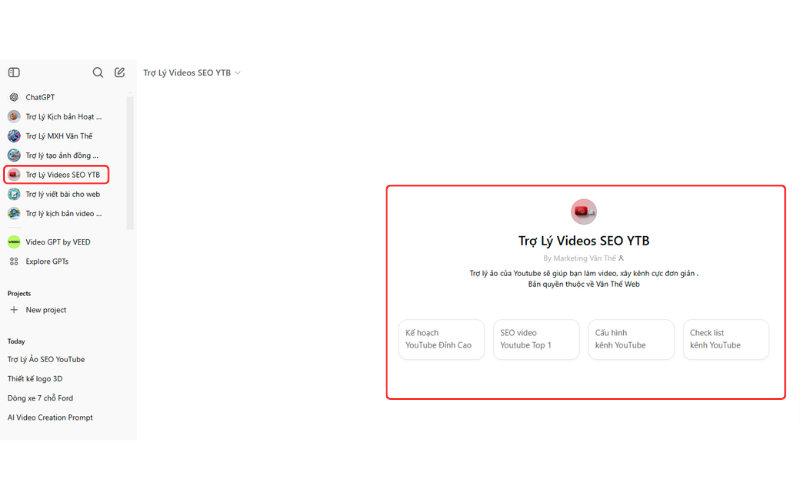Open the Trợ Lý Ảo SEO YouTube chat
The image size is (800, 500).
coord(46,359)
